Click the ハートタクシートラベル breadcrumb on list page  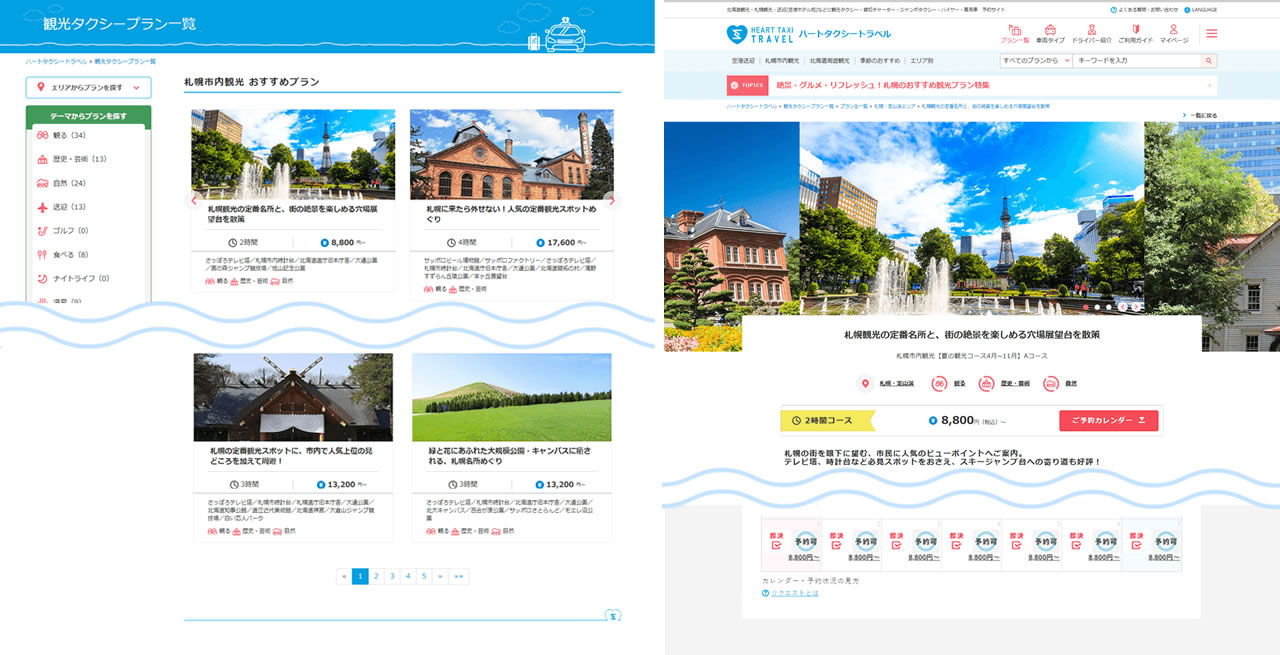coord(56,62)
